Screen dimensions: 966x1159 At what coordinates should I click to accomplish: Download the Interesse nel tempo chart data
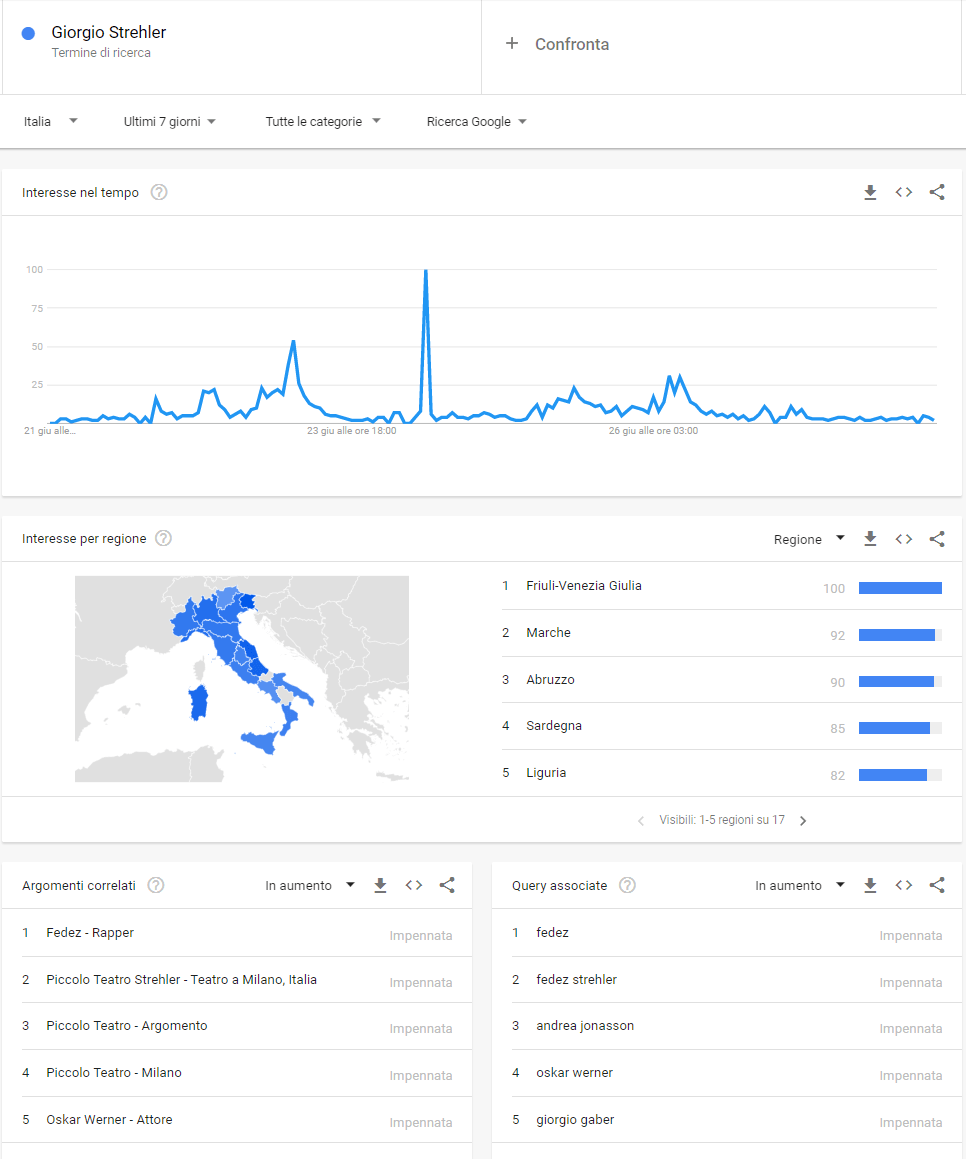(870, 193)
